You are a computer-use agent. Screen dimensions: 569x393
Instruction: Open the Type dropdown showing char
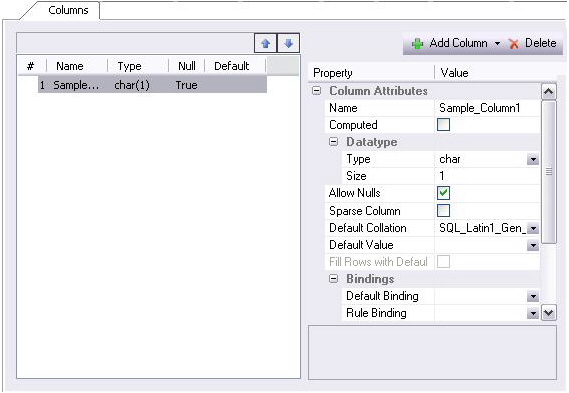[533, 159]
